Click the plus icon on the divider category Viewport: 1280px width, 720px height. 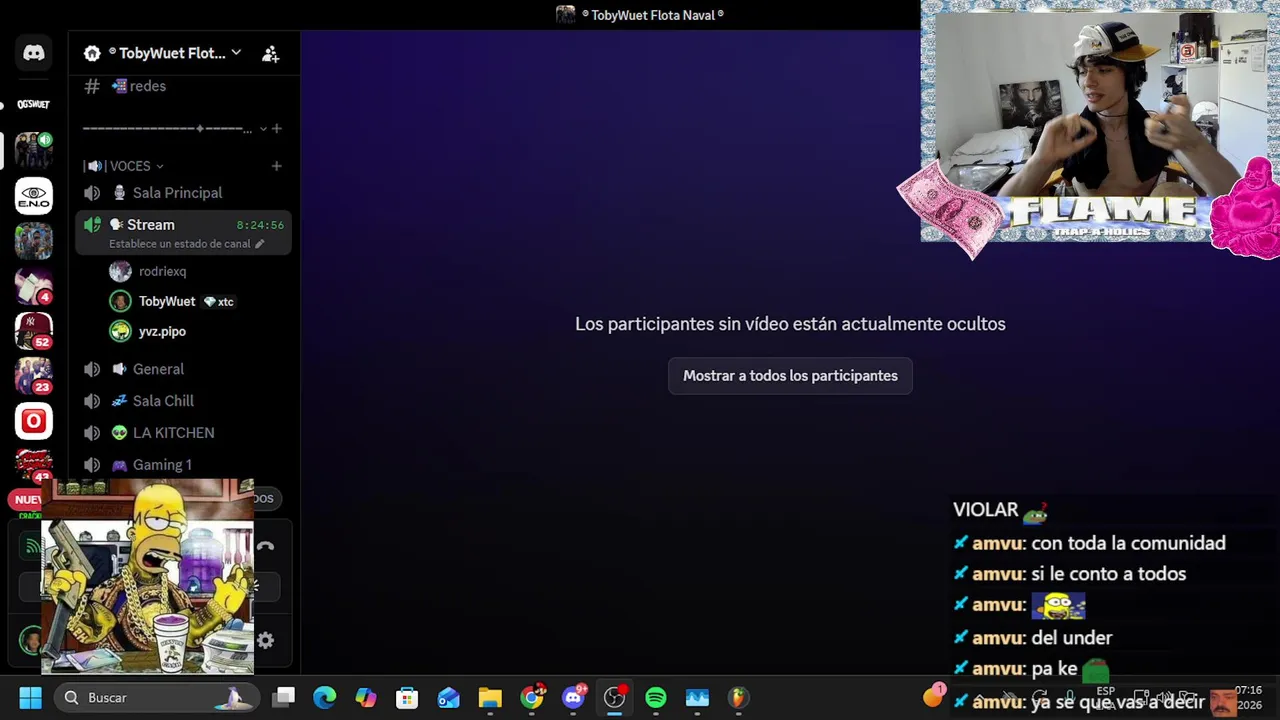[x=277, y=128]
